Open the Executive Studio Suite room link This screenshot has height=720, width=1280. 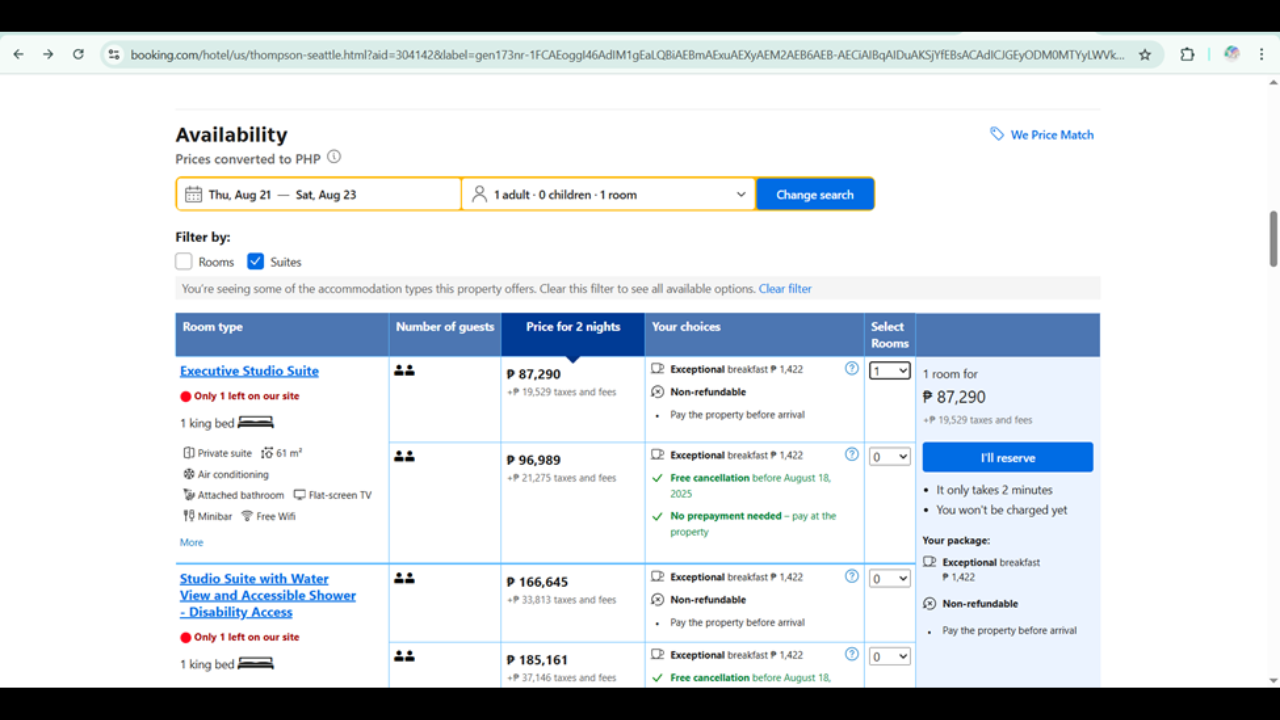(x=249, y=371)
